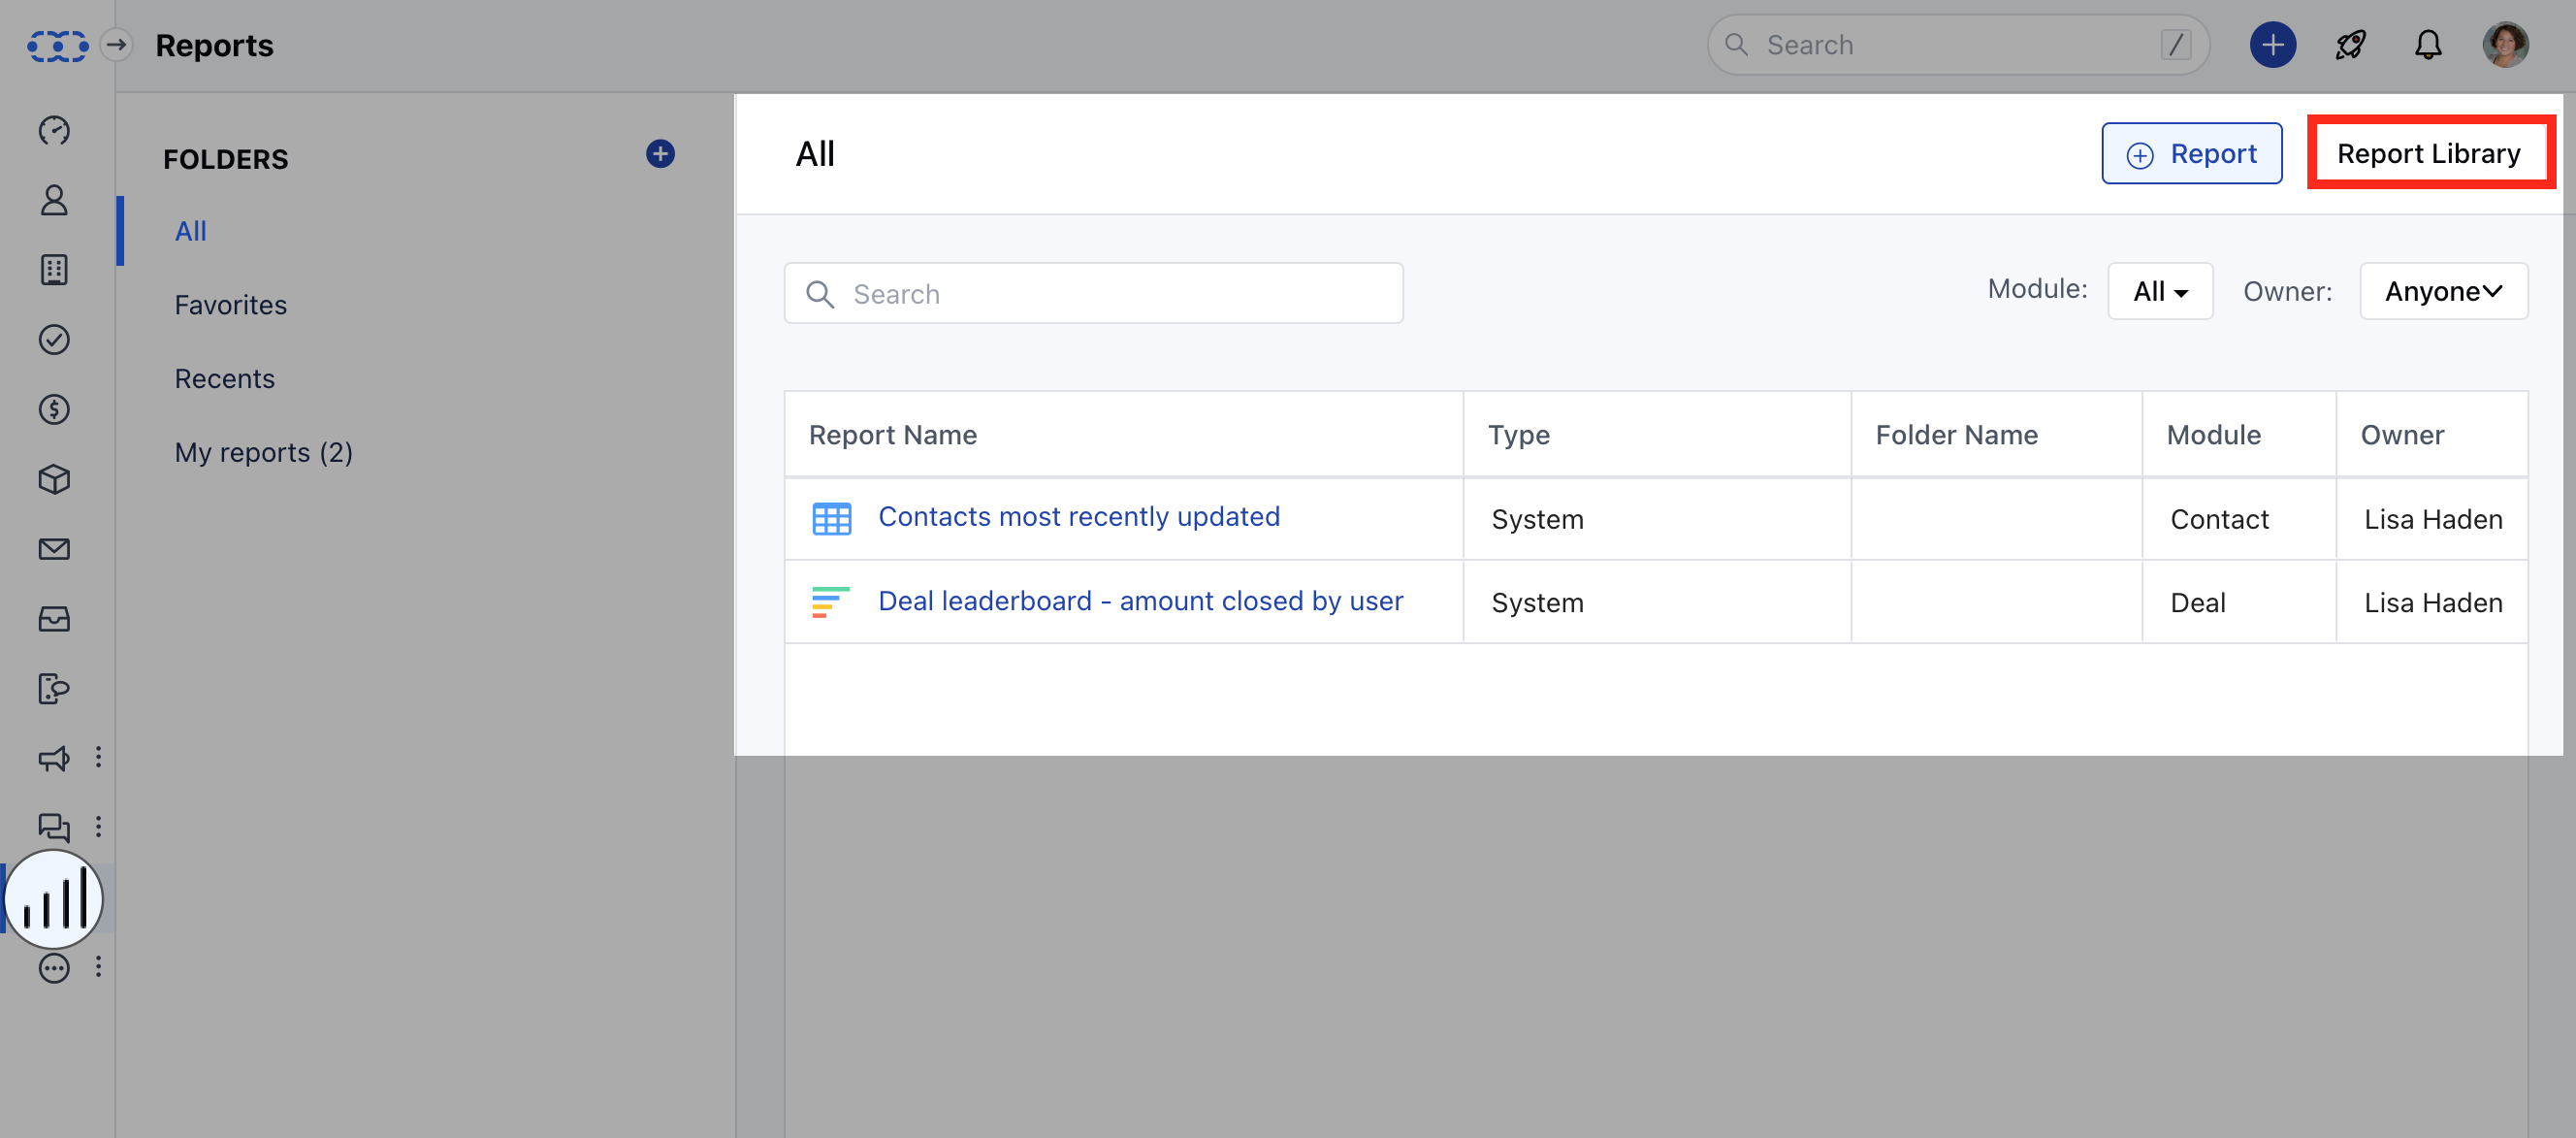Open the dashboard gauge icon in sidebar
The height and width of the screenshot is (1138, 2576).
54,130
